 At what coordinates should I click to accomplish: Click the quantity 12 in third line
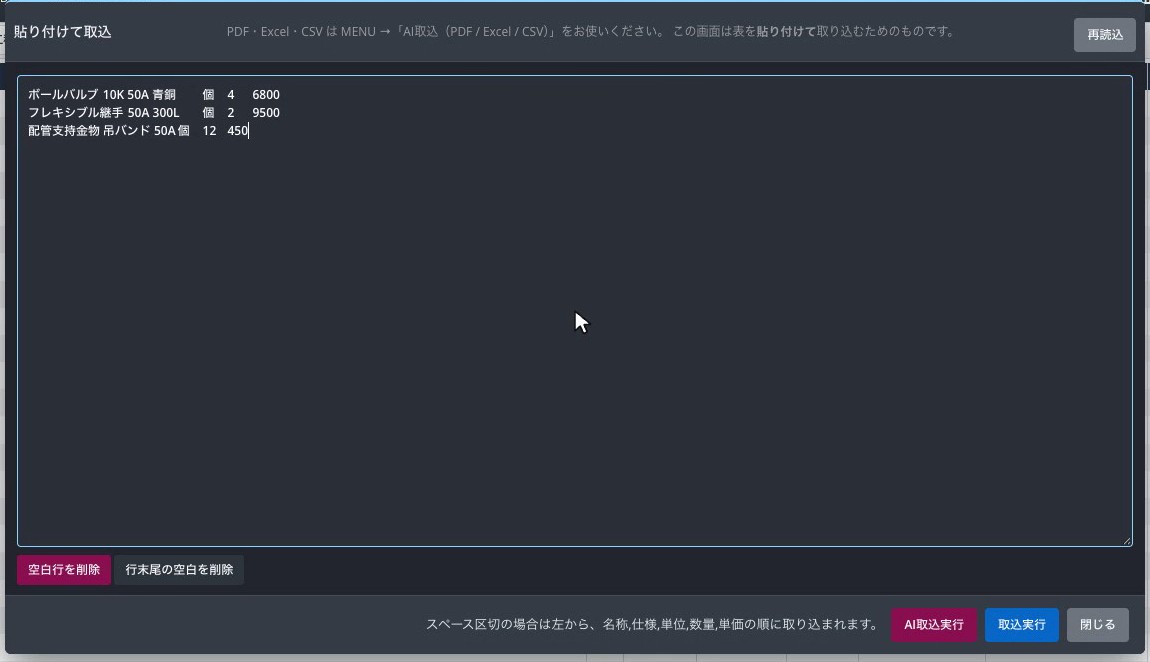[x=209, y=130]
